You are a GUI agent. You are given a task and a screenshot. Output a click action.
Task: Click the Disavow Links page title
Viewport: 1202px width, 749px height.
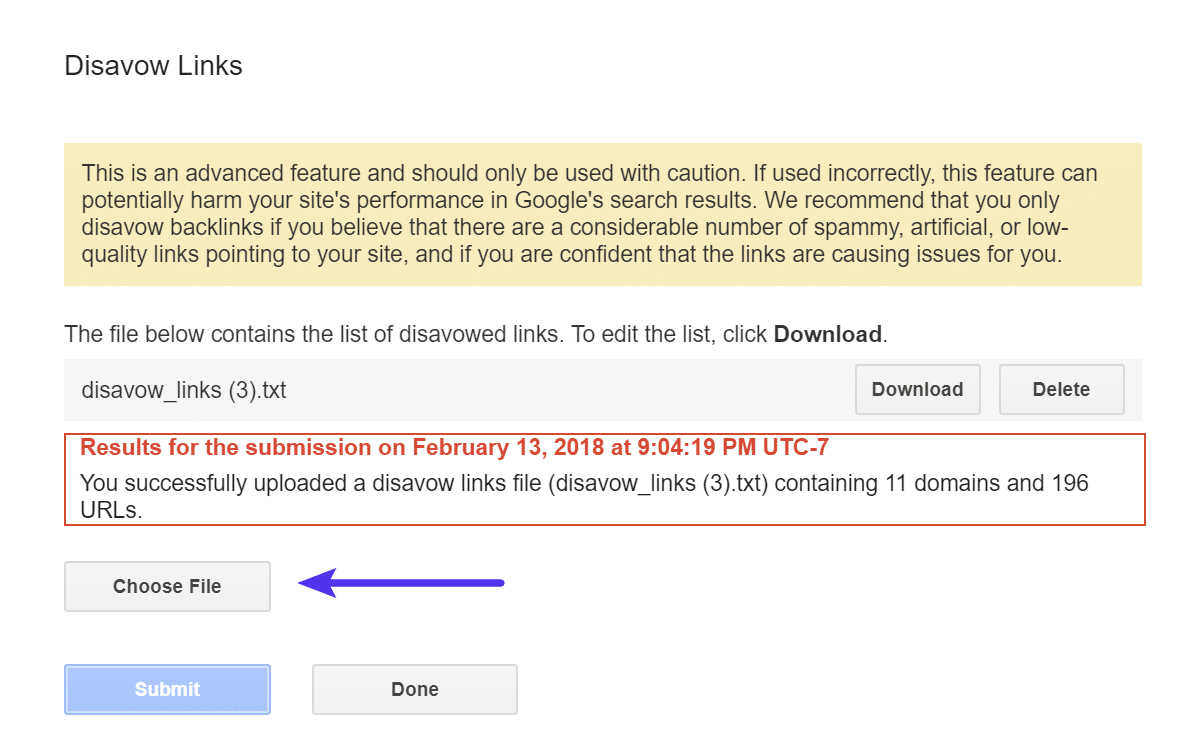tap(153, 65)
